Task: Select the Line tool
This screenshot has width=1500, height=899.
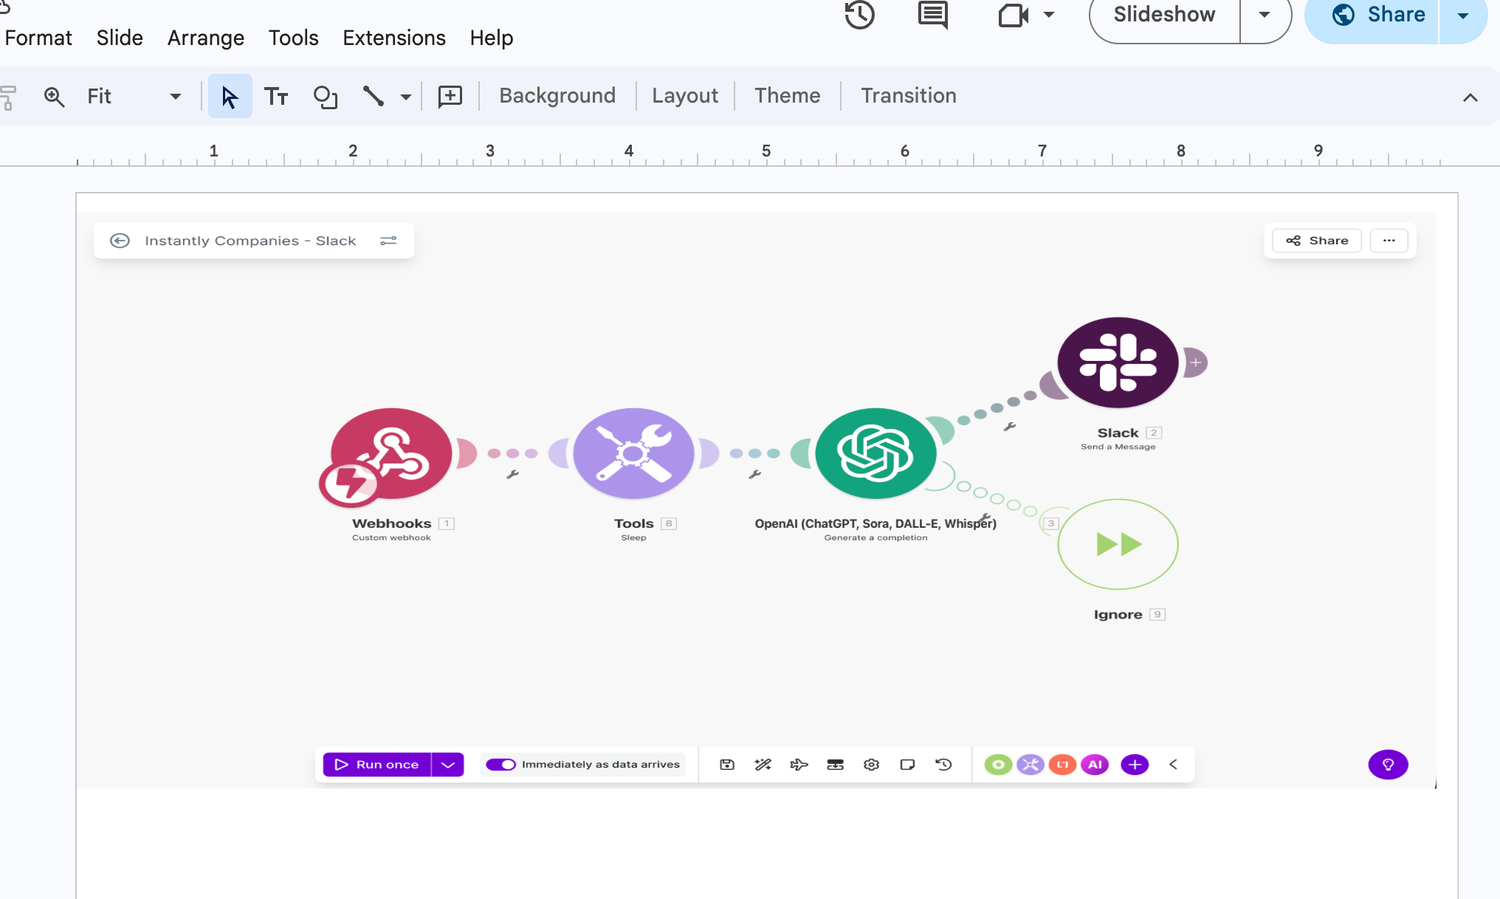Action: coord(373,96)
